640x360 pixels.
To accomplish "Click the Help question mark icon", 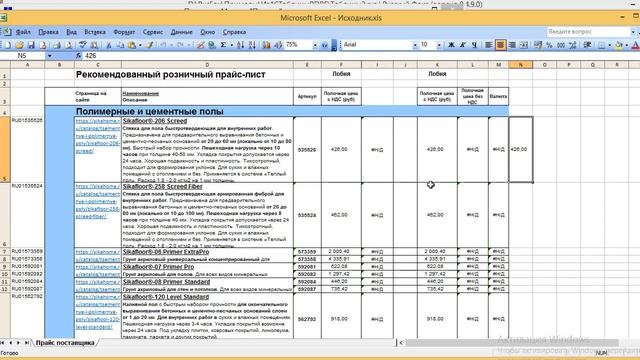I will click(324, 45).
